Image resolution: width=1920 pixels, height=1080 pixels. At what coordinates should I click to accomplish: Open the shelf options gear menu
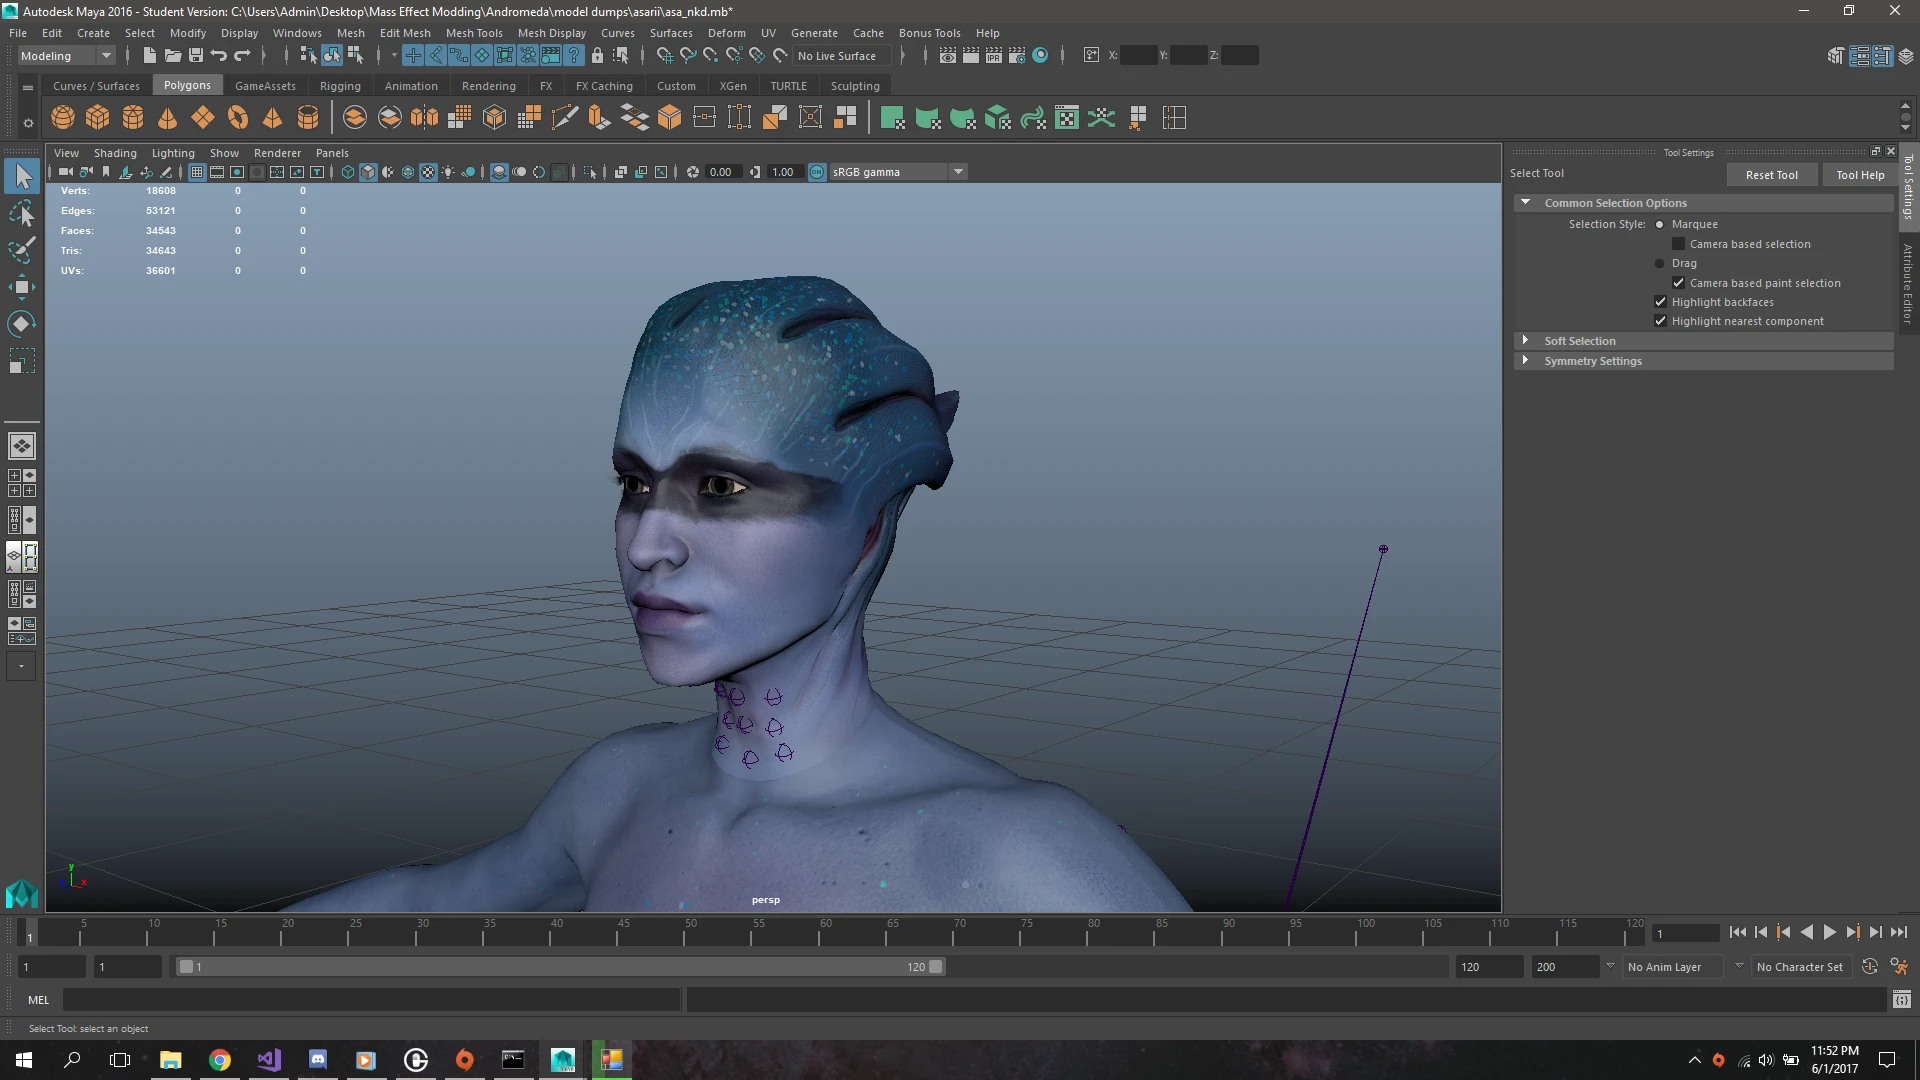(28, 124)
